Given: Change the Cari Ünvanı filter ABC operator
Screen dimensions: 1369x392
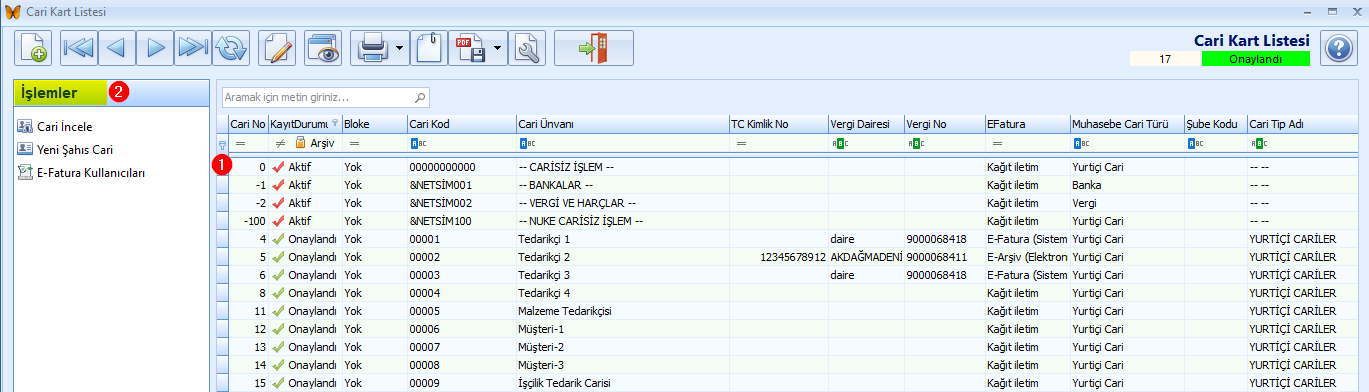Looking at the screenshot, I should click(528, 143).
